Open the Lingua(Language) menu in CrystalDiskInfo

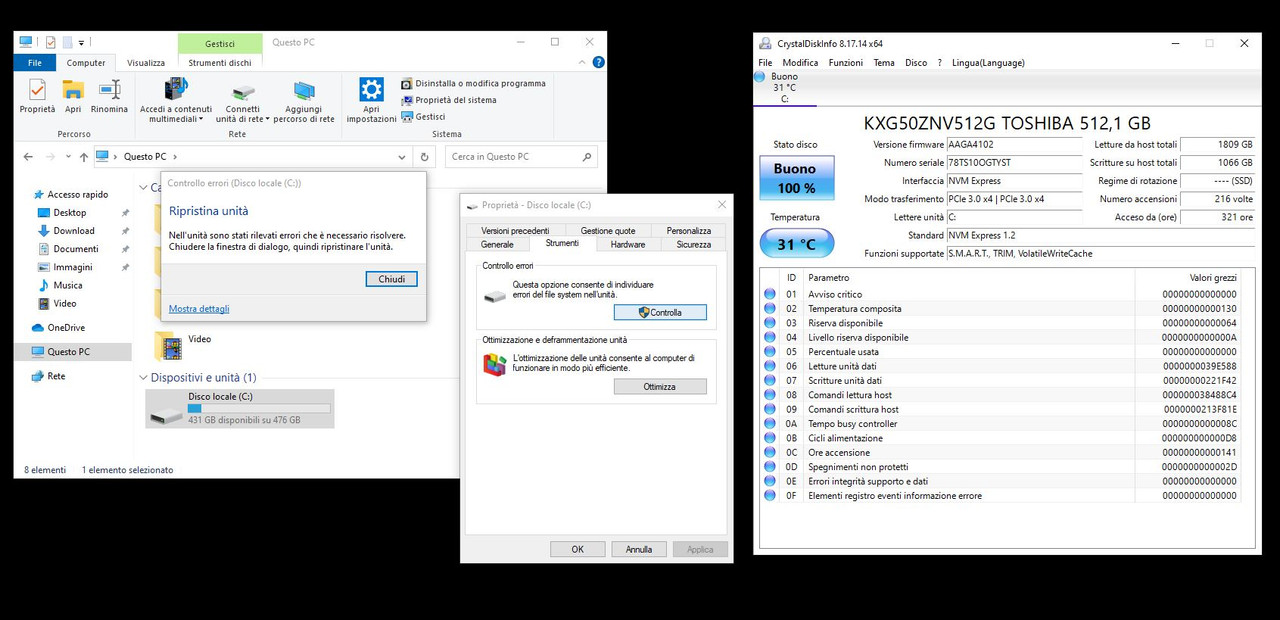[988, 62]
